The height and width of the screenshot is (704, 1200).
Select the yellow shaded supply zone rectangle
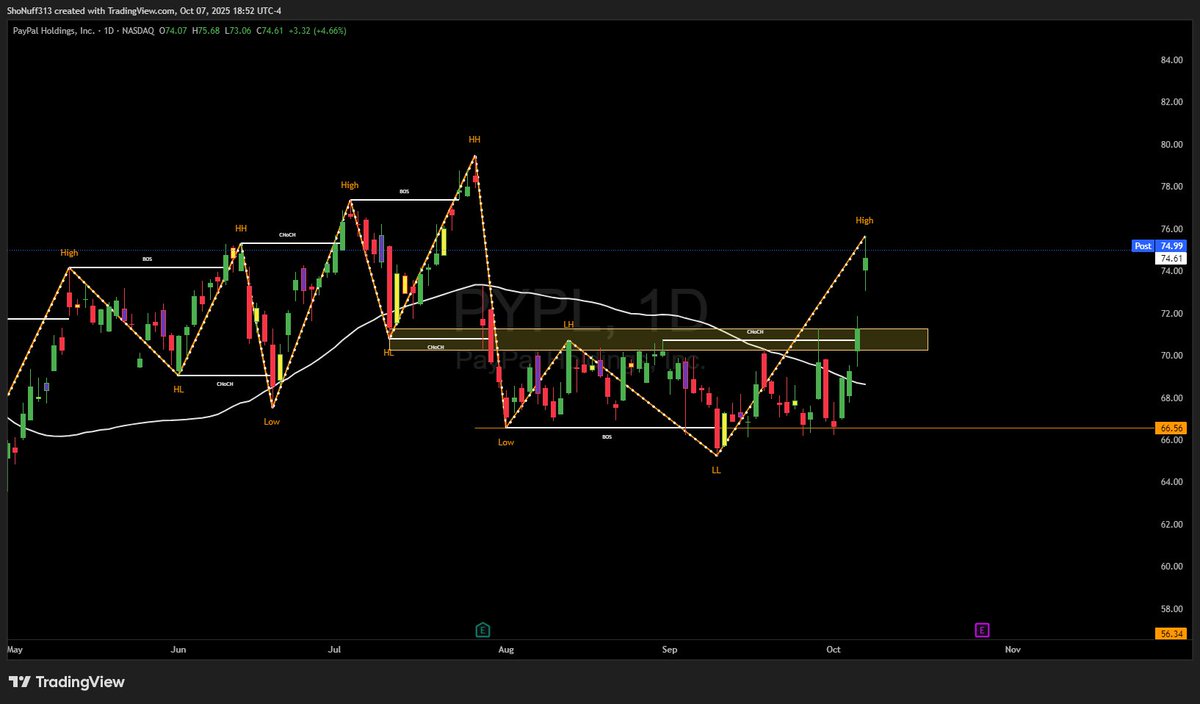coord(659,340)
